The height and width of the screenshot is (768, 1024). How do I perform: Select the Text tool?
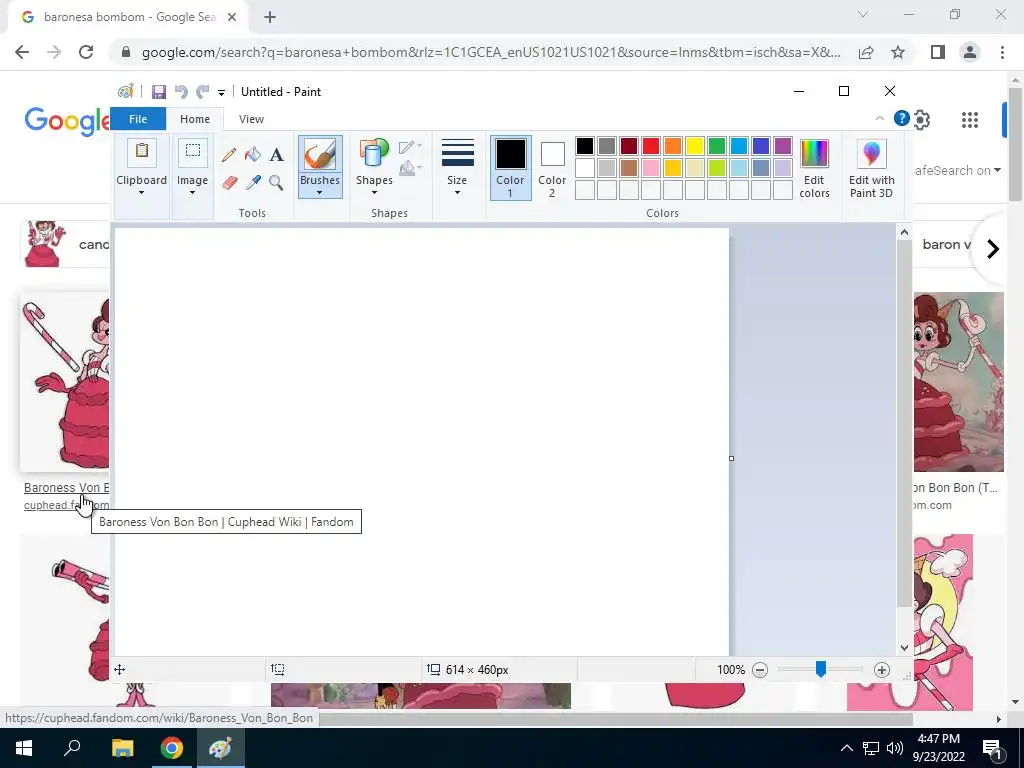276,155
